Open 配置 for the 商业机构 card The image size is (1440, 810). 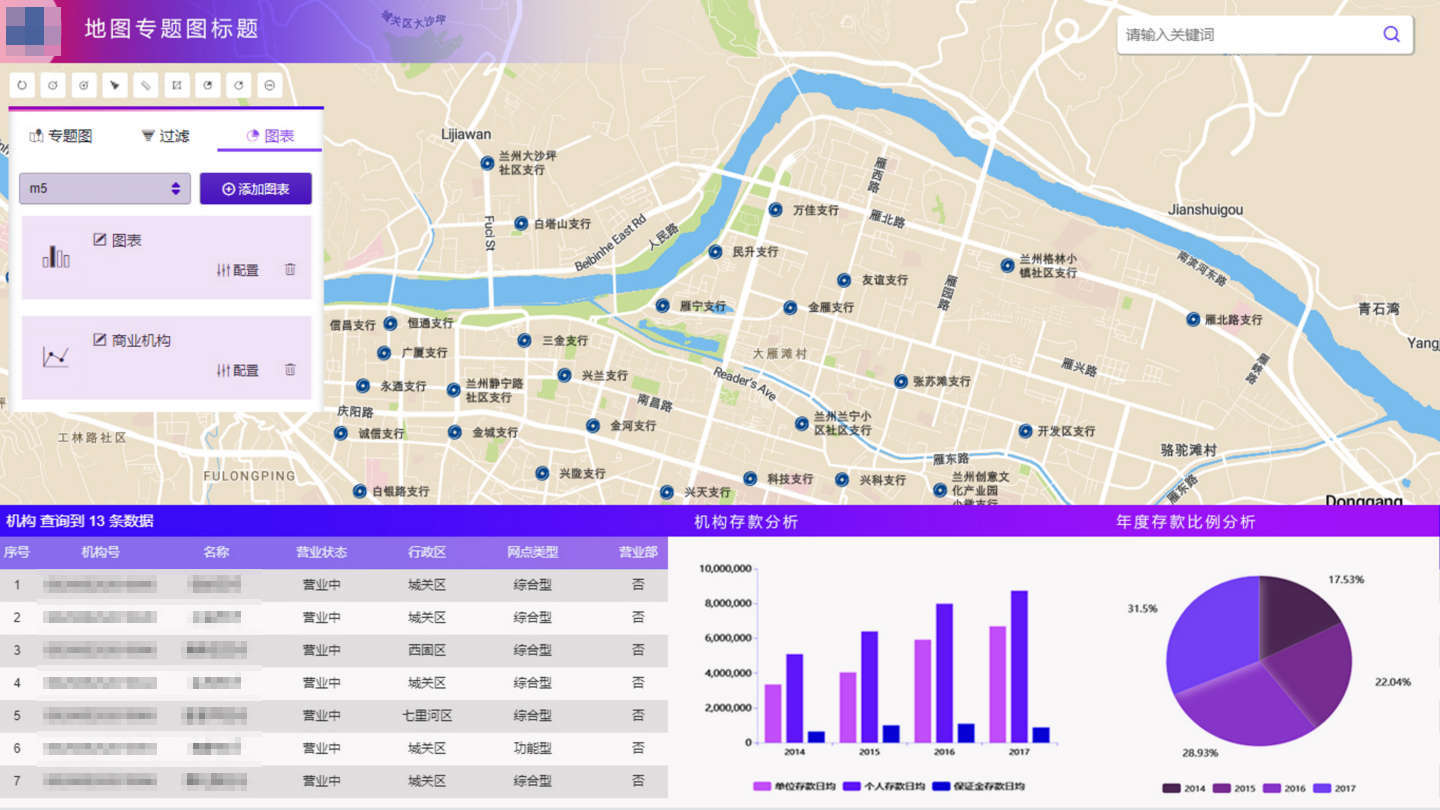[x=237, y=370]
